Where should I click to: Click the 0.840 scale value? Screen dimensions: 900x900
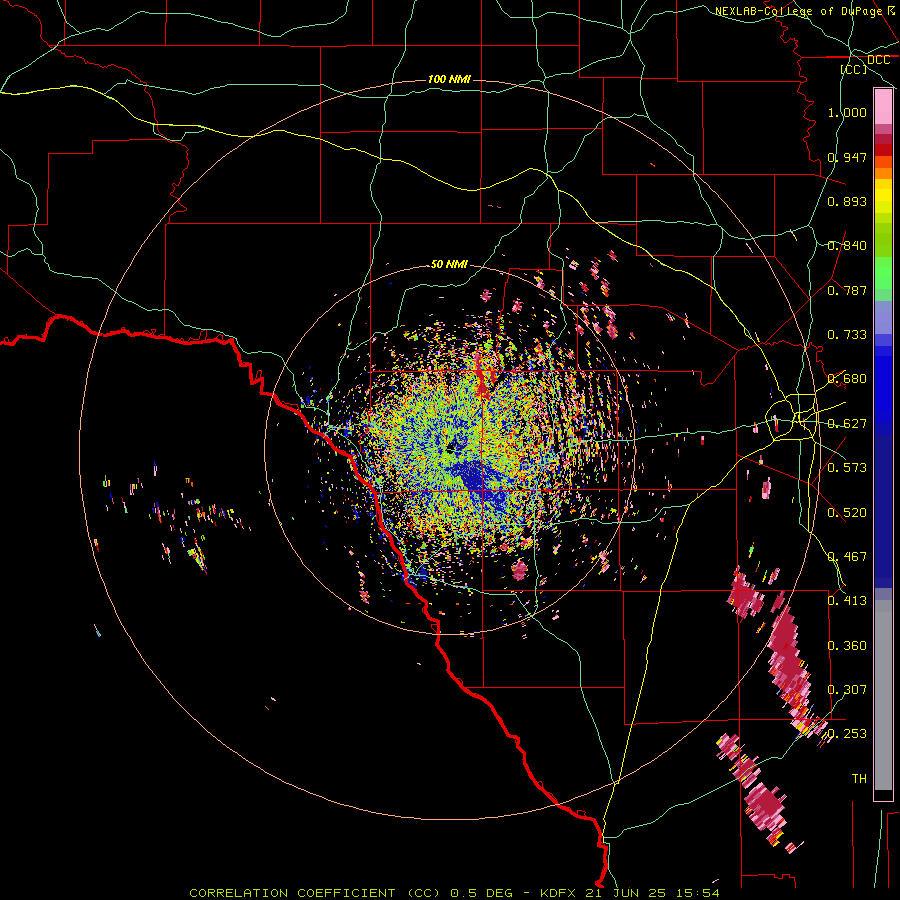847,246
